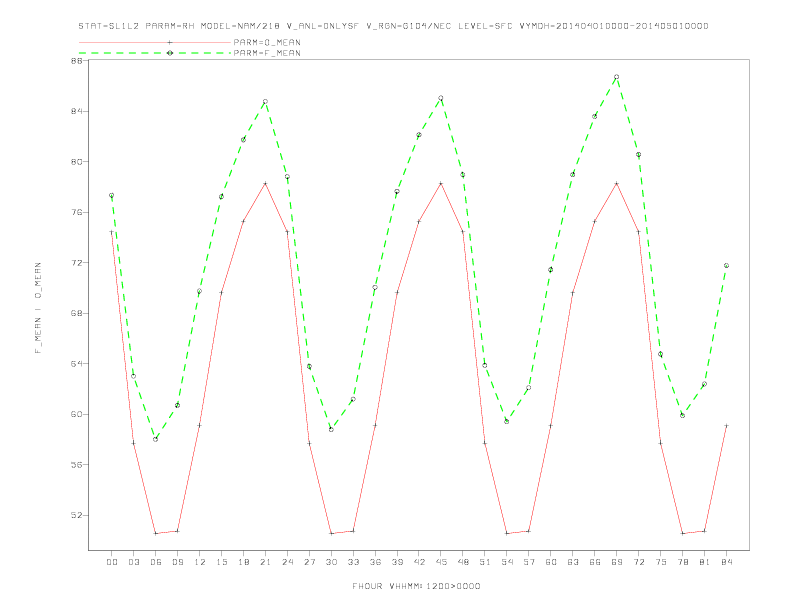
Task: Click x-axis forecast hour label 21
Action: [265, 562]
